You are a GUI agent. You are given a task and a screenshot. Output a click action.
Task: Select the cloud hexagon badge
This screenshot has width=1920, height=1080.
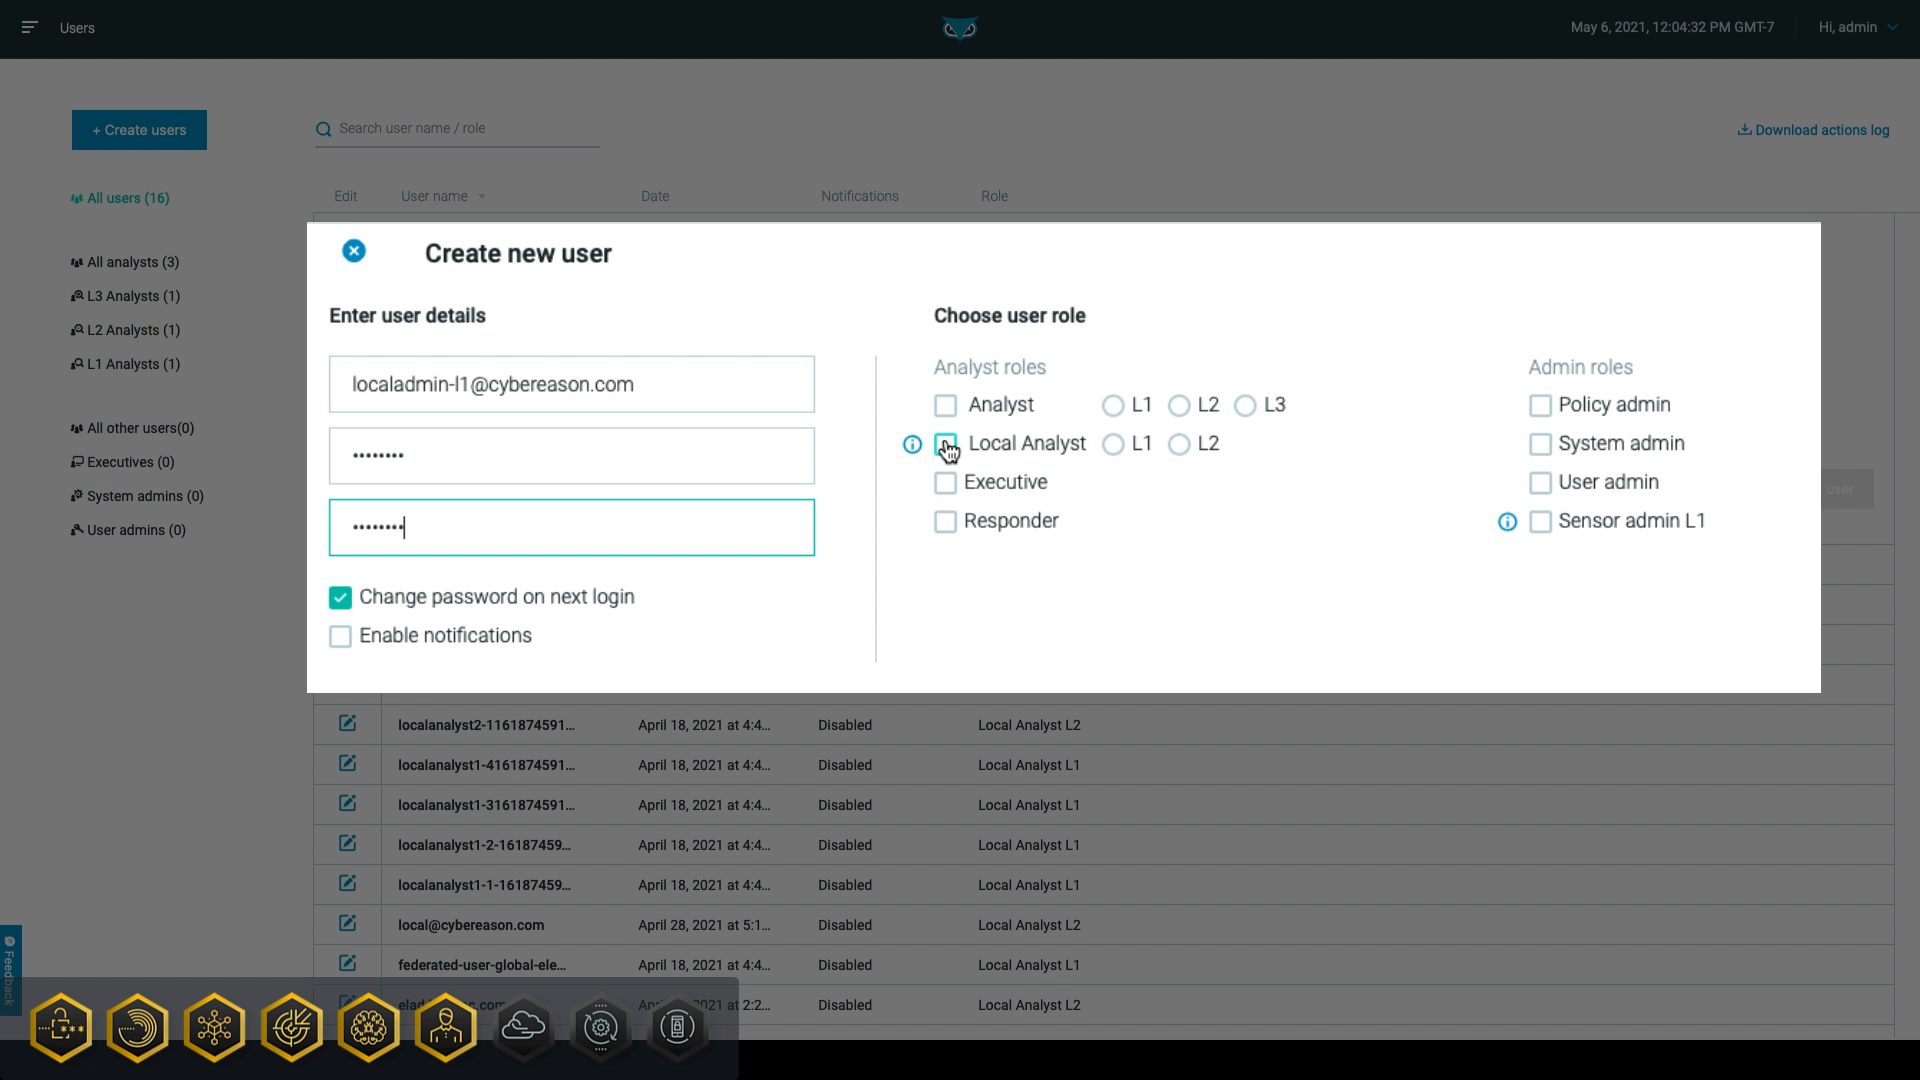click(x=523, y=1027)
